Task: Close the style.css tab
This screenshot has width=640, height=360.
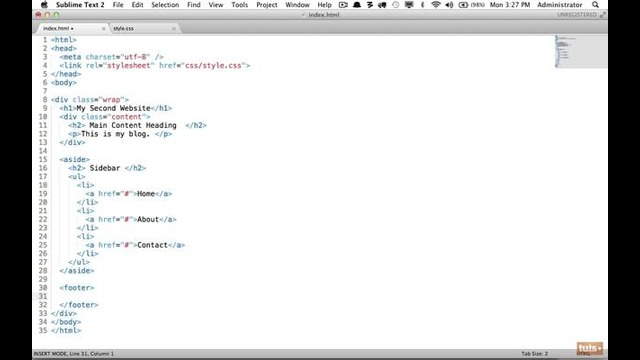Action: (x=173, y=29)
